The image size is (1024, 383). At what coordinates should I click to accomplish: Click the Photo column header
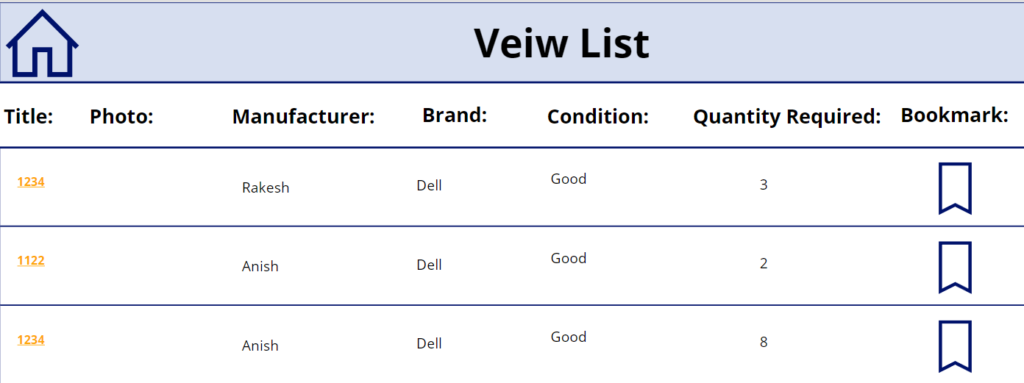point(121,117)
